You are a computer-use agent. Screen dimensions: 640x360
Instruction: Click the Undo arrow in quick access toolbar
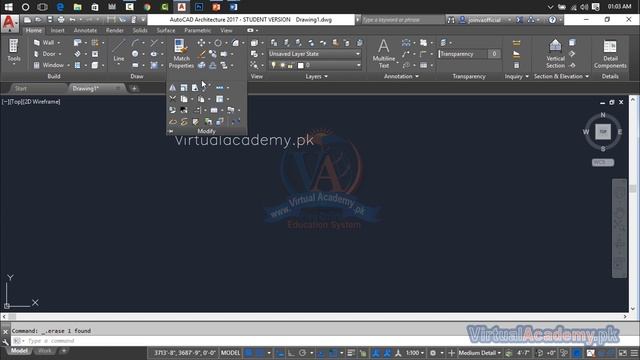[72, 20]
